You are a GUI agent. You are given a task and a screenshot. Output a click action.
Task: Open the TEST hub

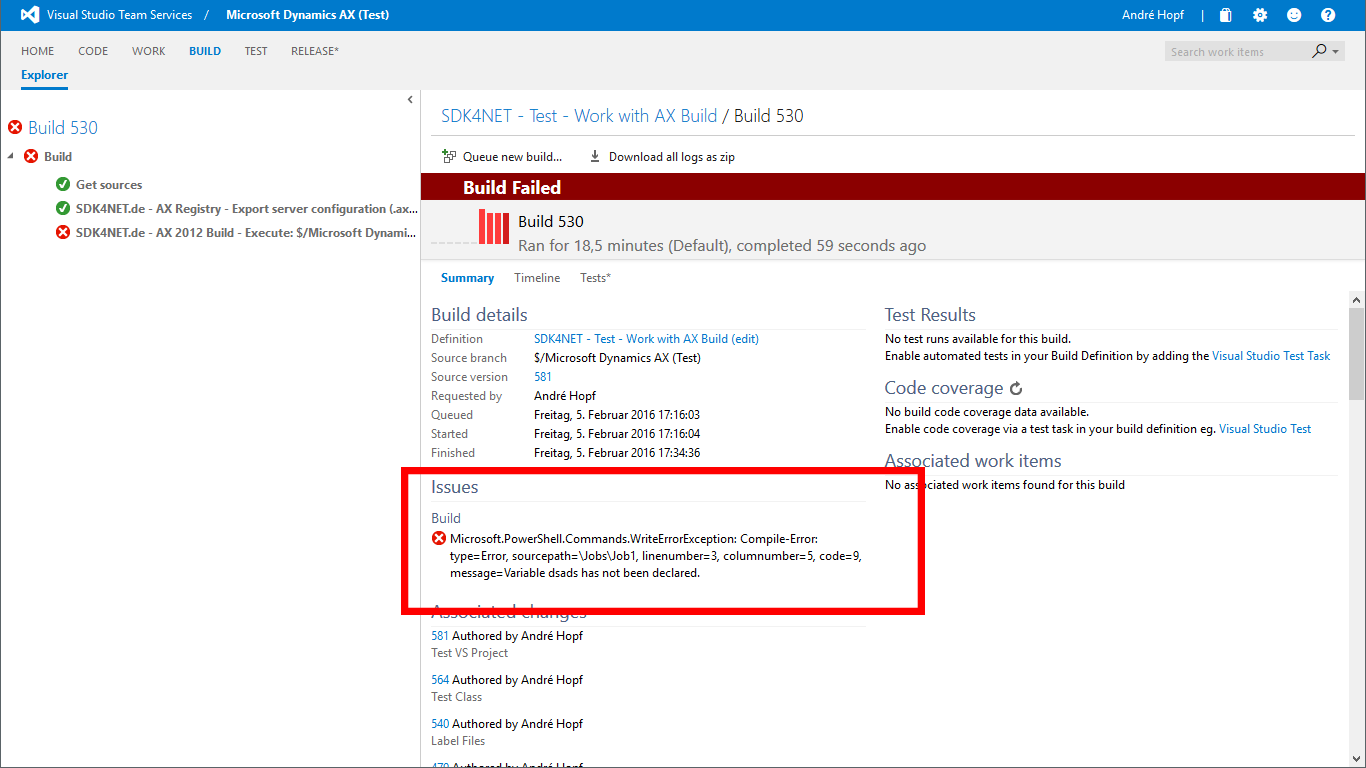click(256, 51)
